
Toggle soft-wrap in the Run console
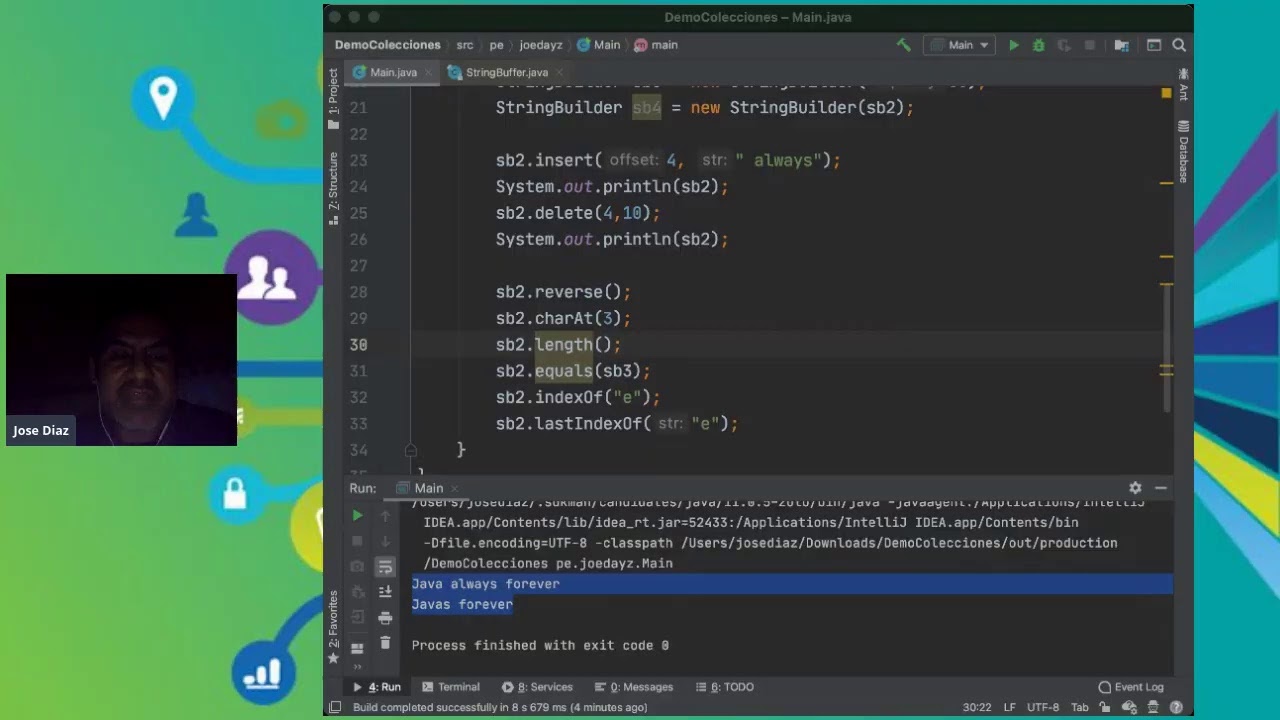point(385,567)
